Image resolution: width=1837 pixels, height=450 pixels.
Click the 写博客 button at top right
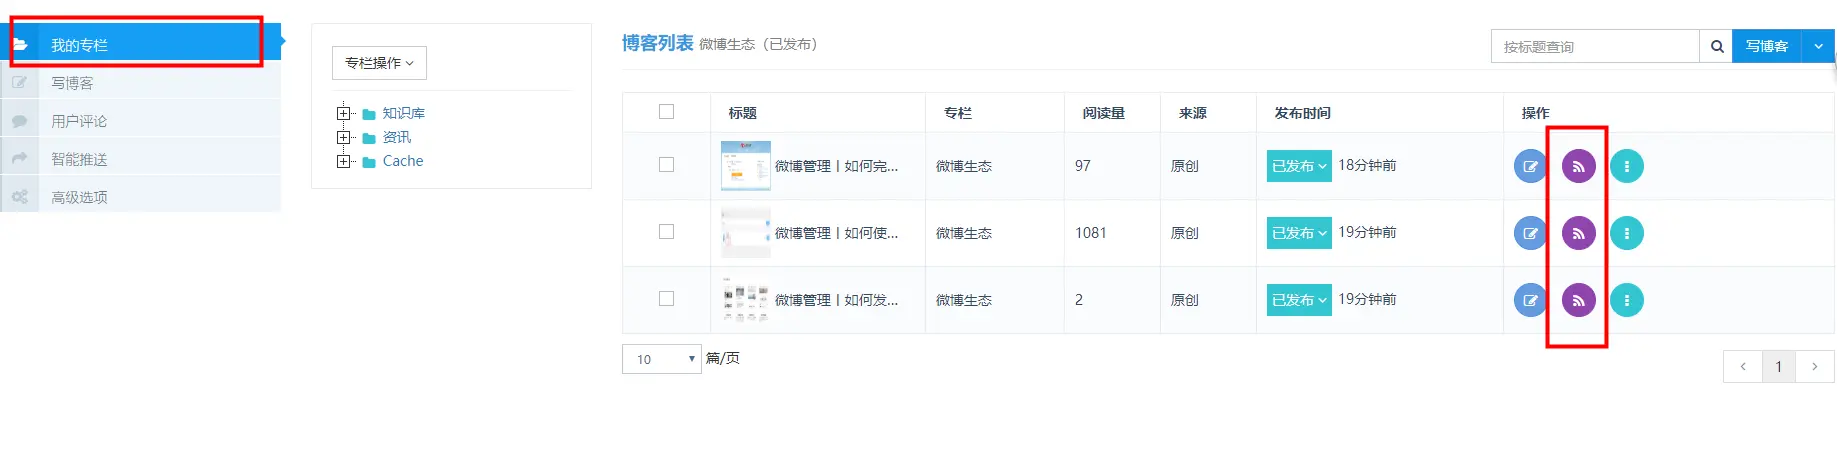(x=1766, y=46)
